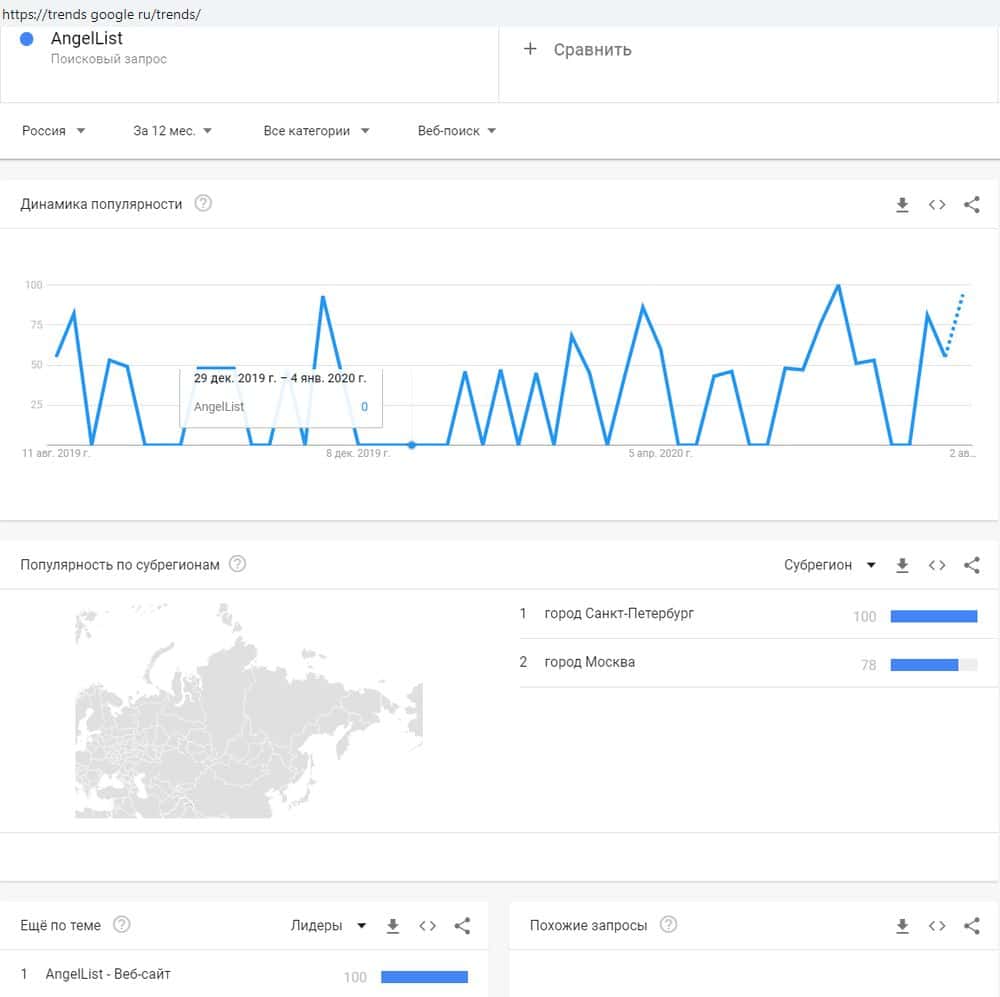Edit the AngelList search term
This screenshot has height=997, width=1000.
[87, 39]
